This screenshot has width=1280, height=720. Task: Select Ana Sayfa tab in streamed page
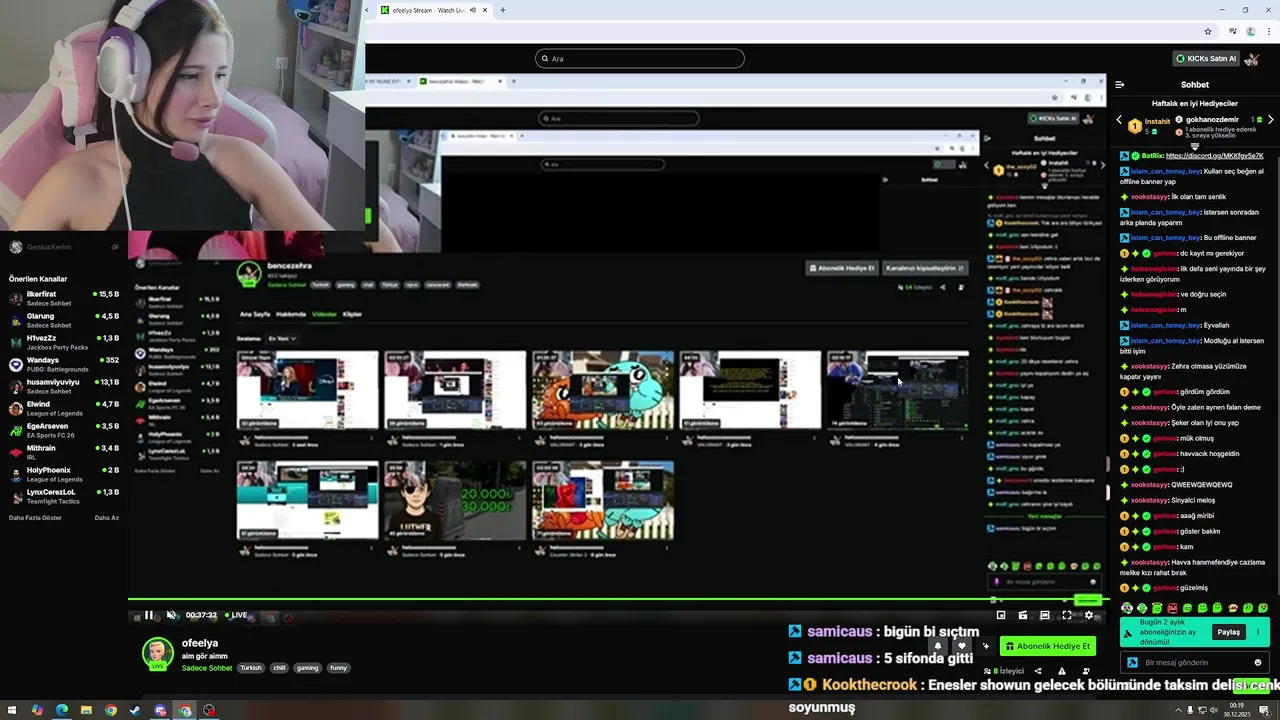(x=255, y=314)
